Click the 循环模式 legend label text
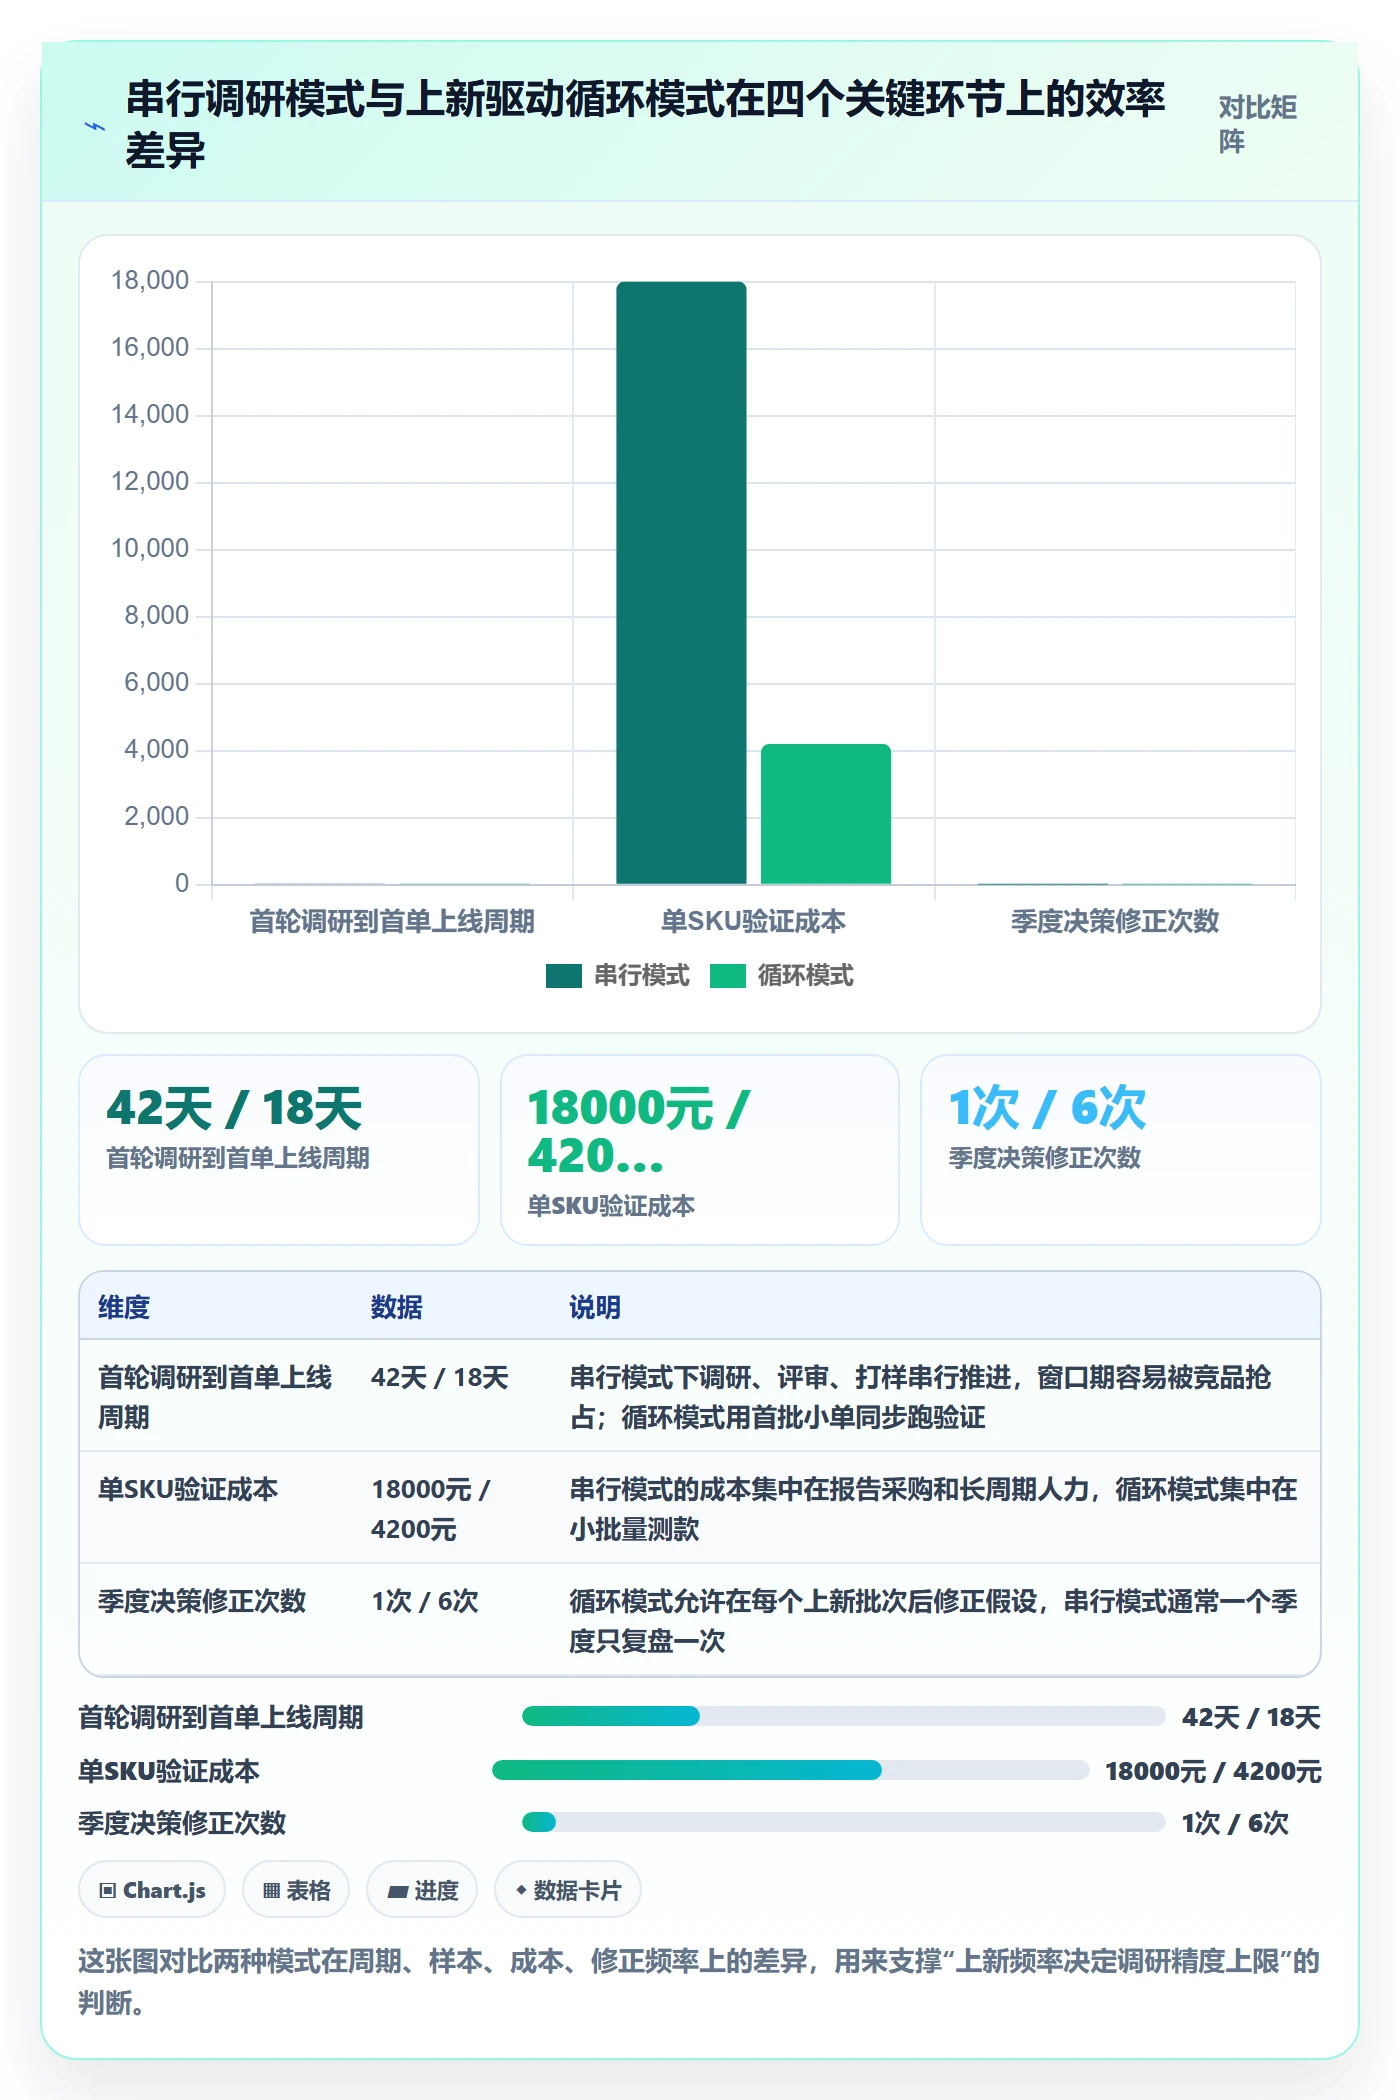The height and width of the screenshot is (2100, 1400). 806,976
